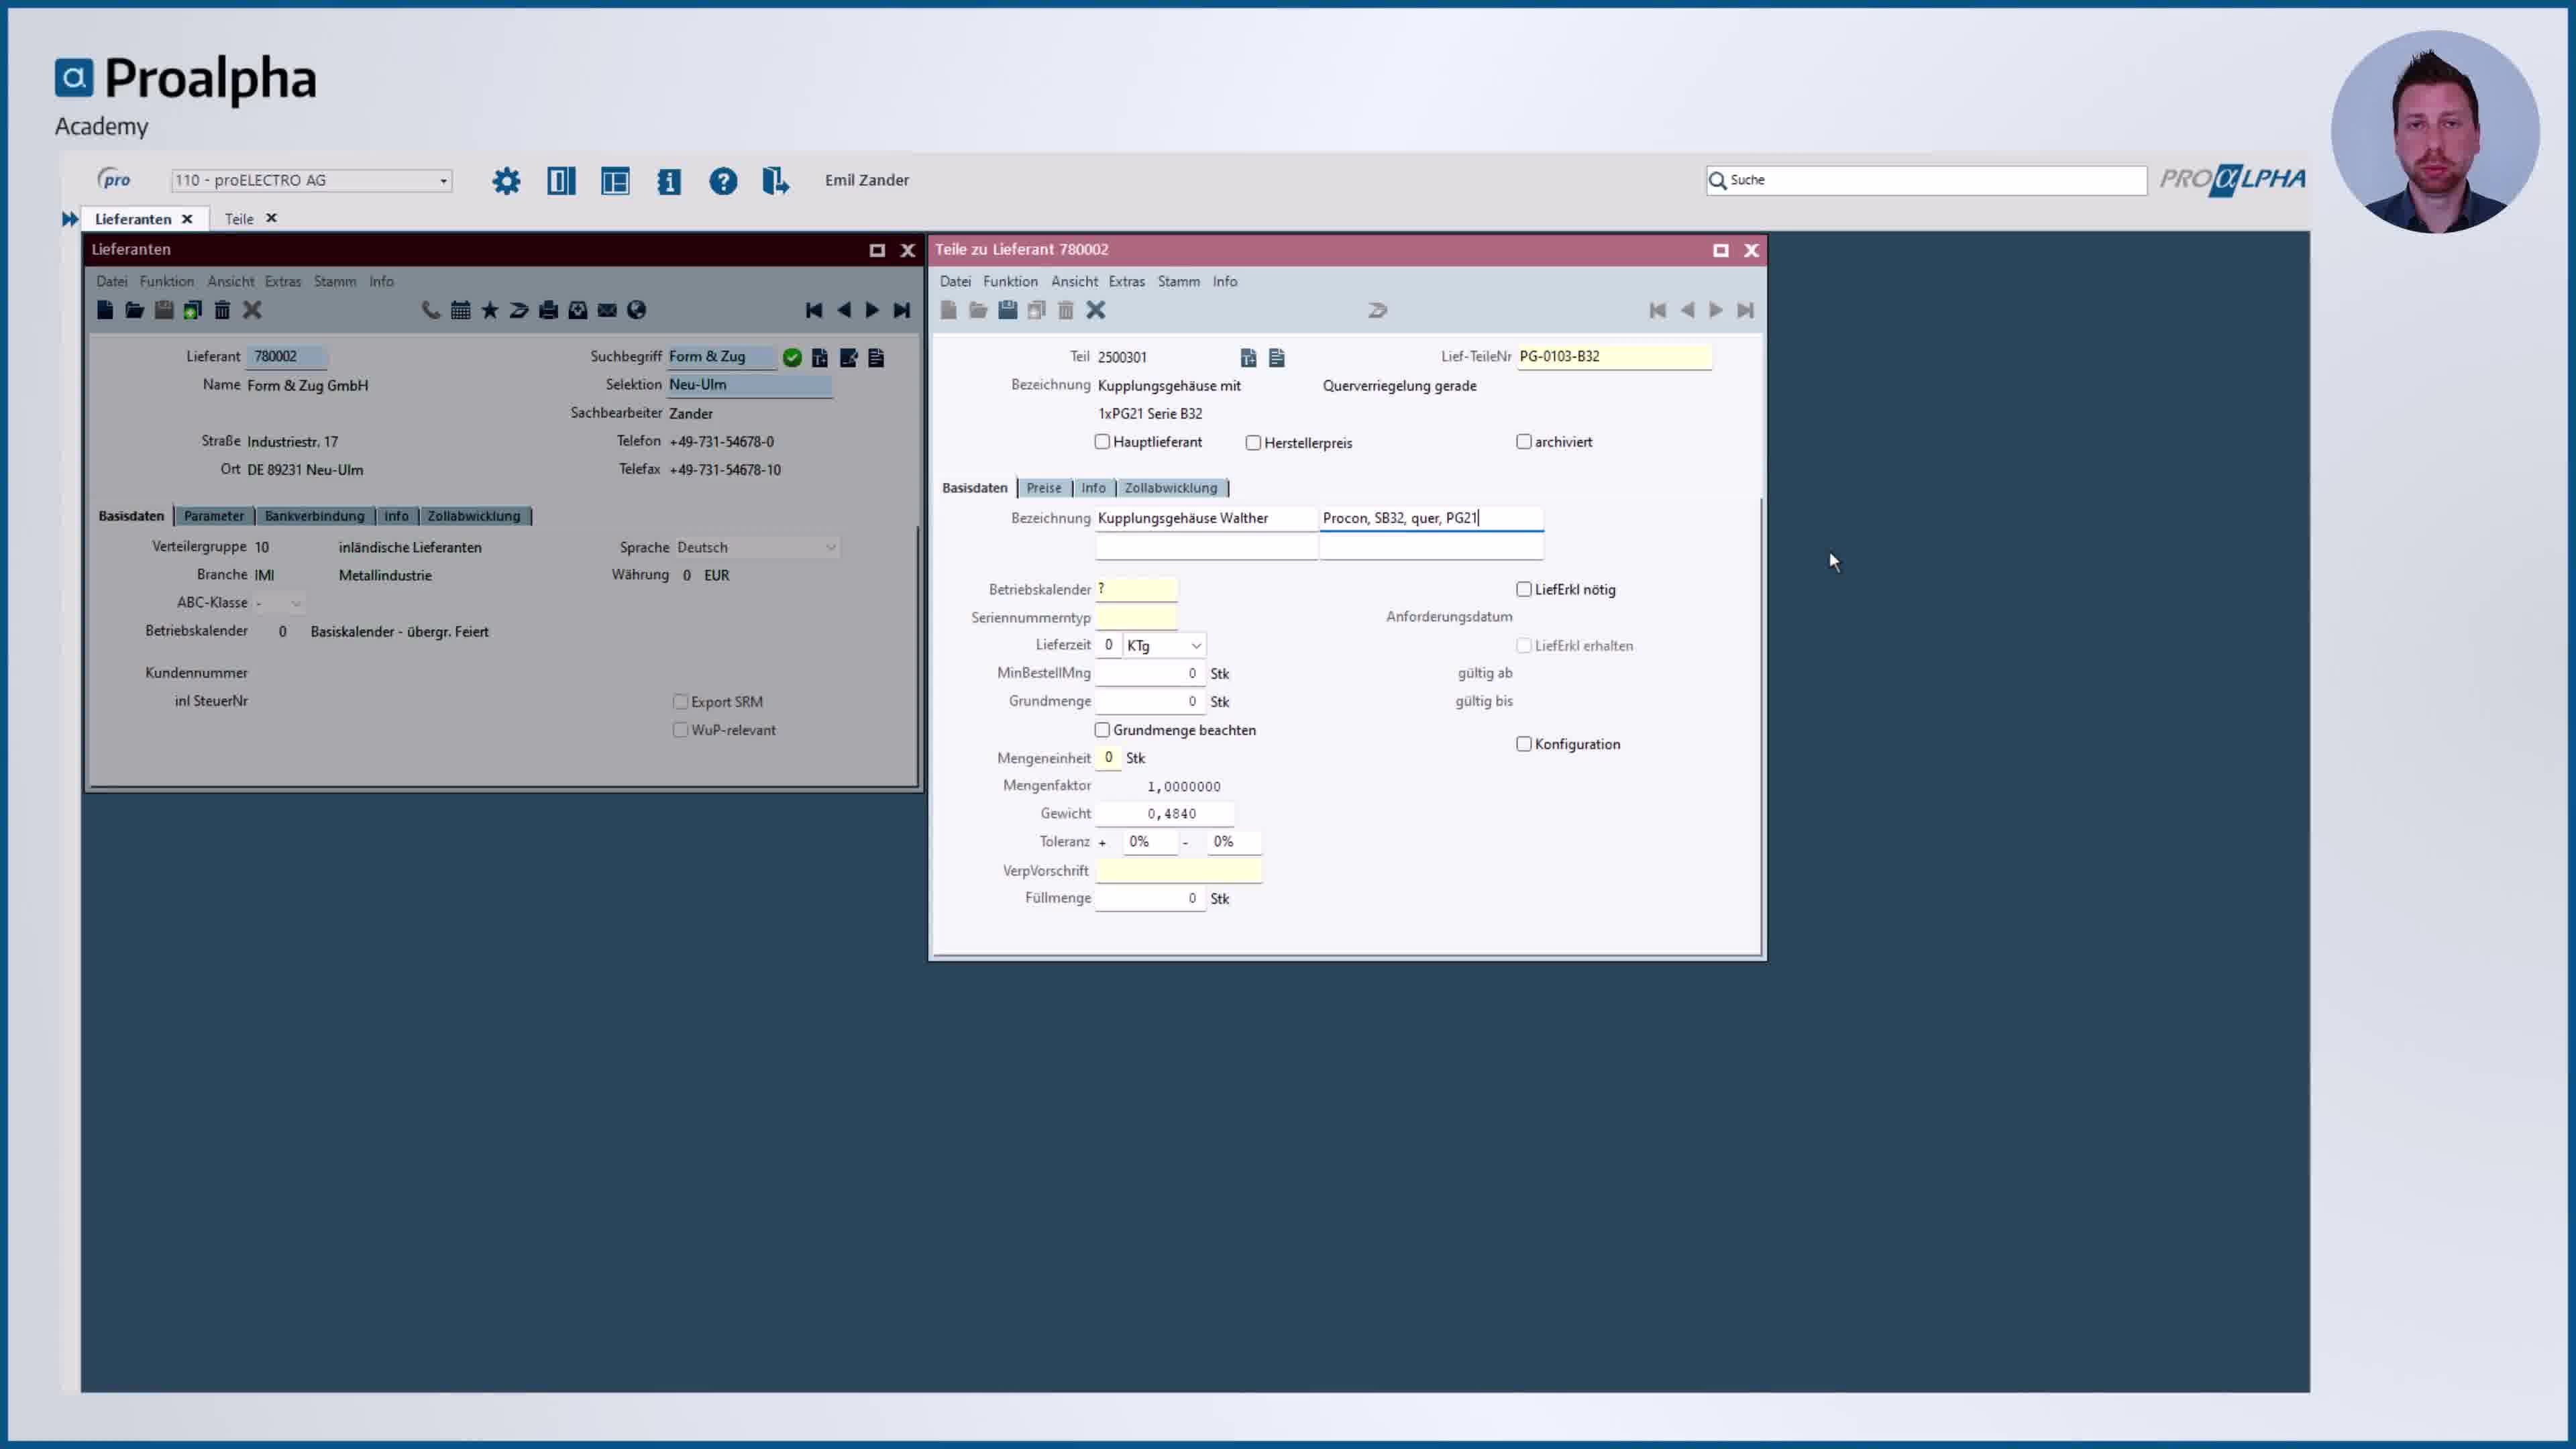Open the Parameter tab in Lieferanten
Image resolution: width=2576 pixels, height=1449 pixels.
click(213, 516)
